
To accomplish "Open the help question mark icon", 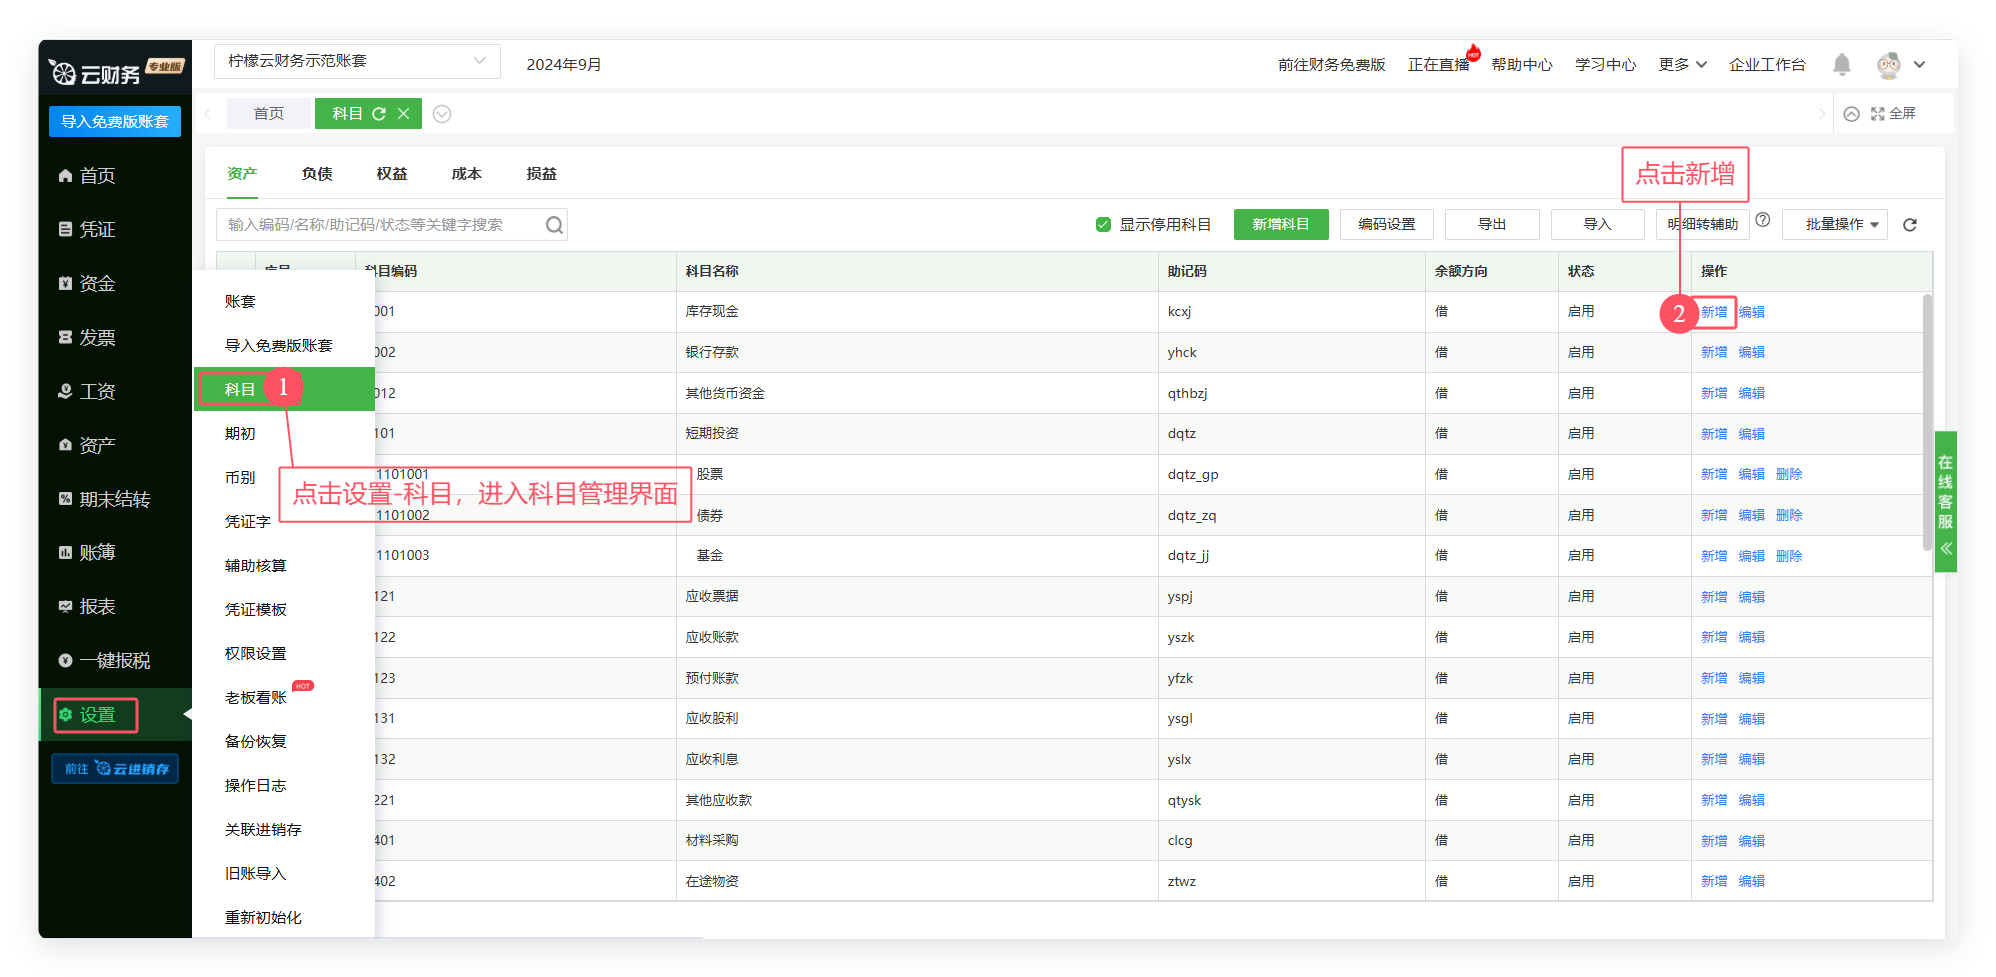I will tap(1763, 220).
